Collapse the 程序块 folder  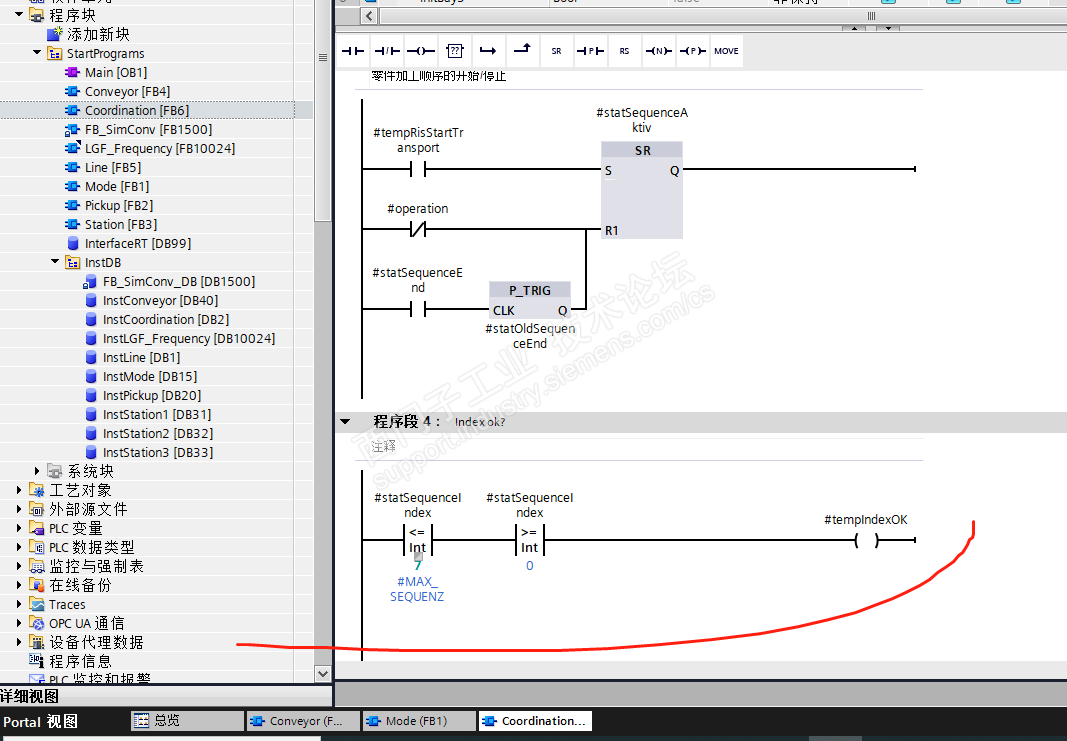[x=19, y=14]
